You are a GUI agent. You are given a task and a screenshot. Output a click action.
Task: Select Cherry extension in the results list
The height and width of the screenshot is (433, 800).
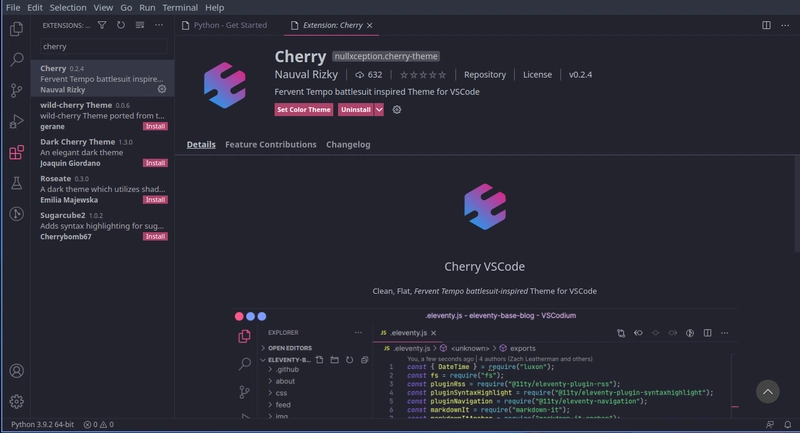pyautogui.click(x=103, y=79)
